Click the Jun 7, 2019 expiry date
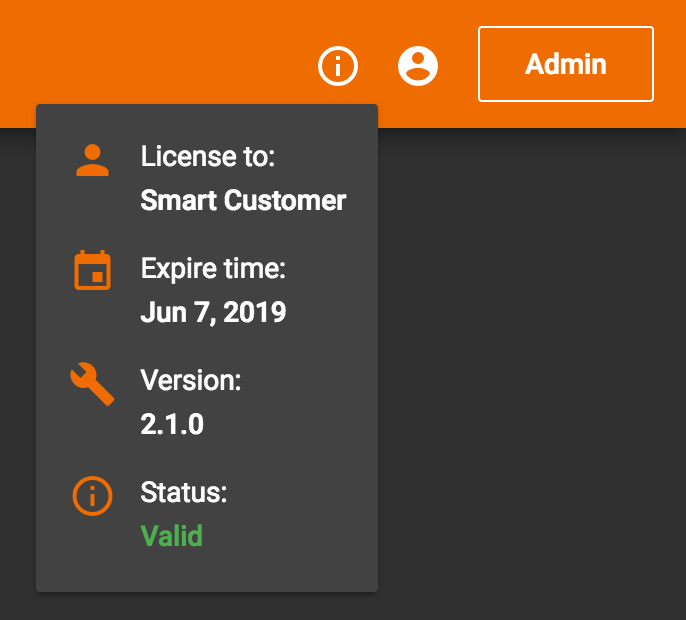Viewport: 686px width, 620px height. point(213,312)
